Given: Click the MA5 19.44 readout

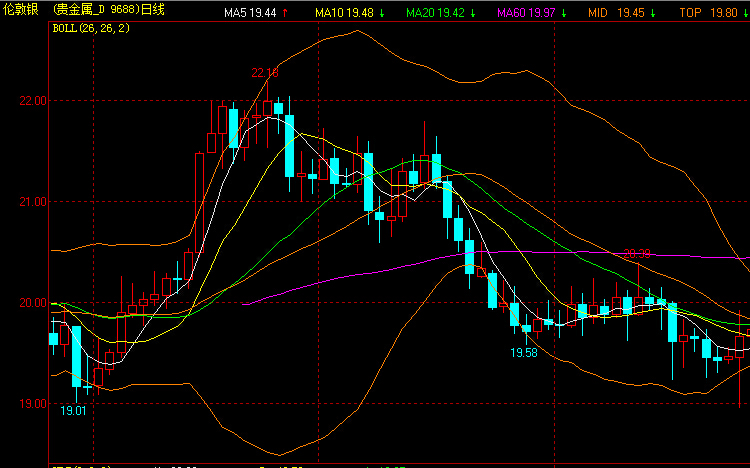Looking at the screenshot, I should tap(250, 13).
